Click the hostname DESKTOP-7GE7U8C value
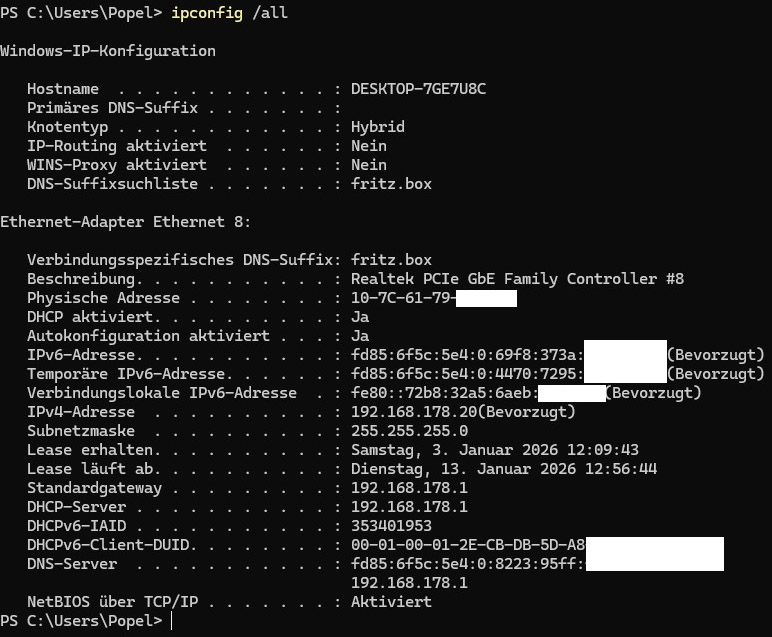This screenshot has width=772, height=637. [418, 89]
